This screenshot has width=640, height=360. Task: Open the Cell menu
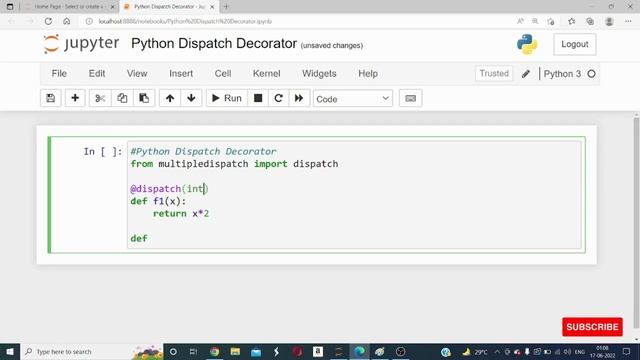(x=223, y=73)
